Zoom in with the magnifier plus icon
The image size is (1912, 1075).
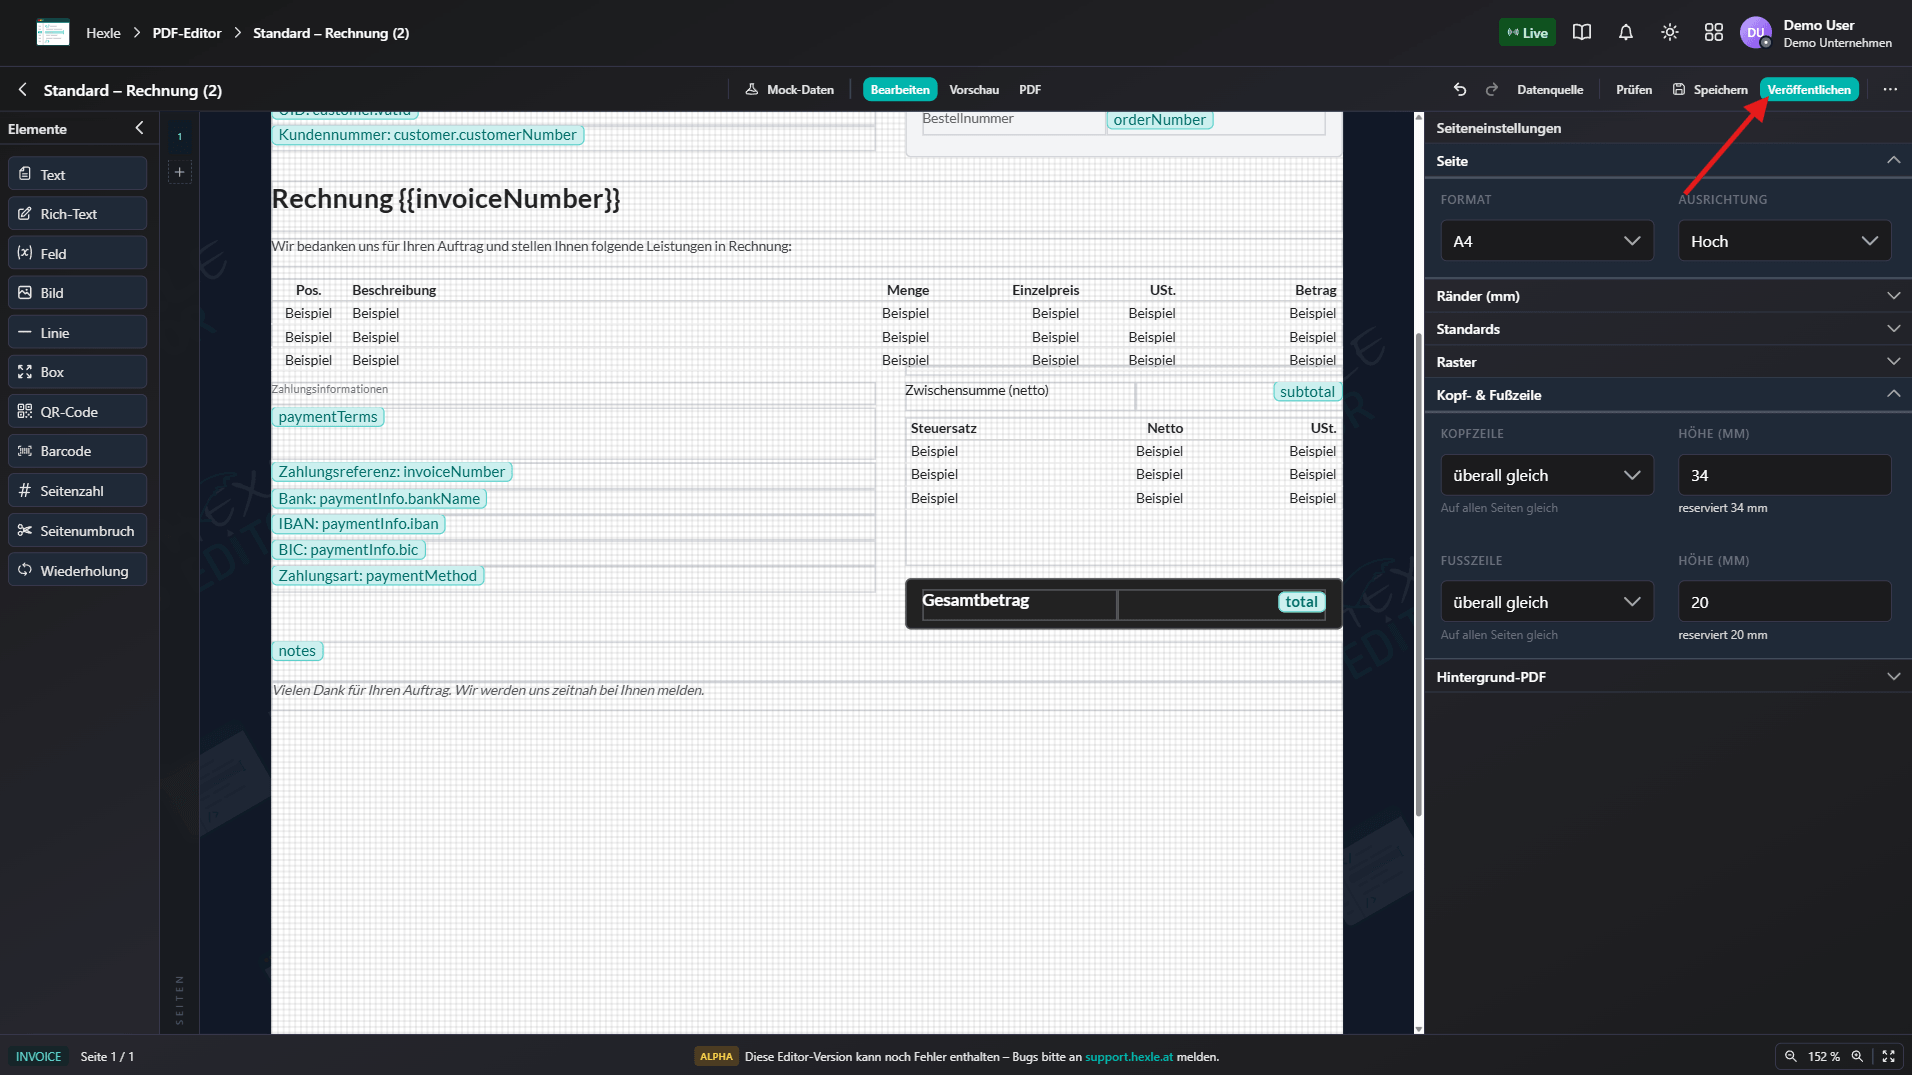(x=1857, y=1056)
